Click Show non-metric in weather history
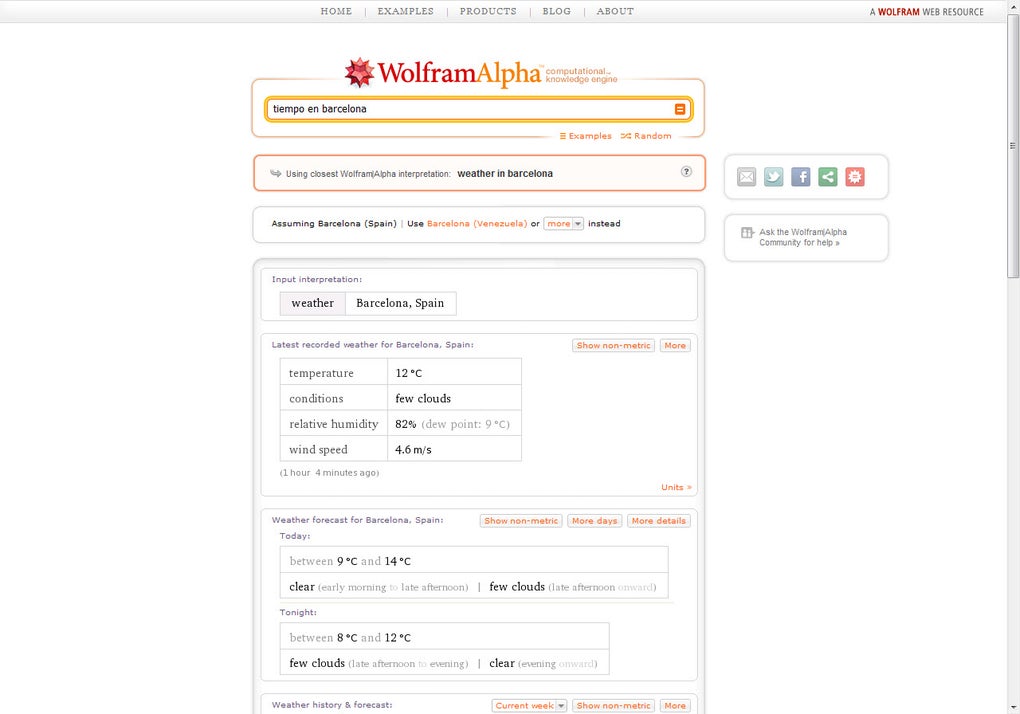This screenshot has height=714, width=1020. (x=613, y=706)
